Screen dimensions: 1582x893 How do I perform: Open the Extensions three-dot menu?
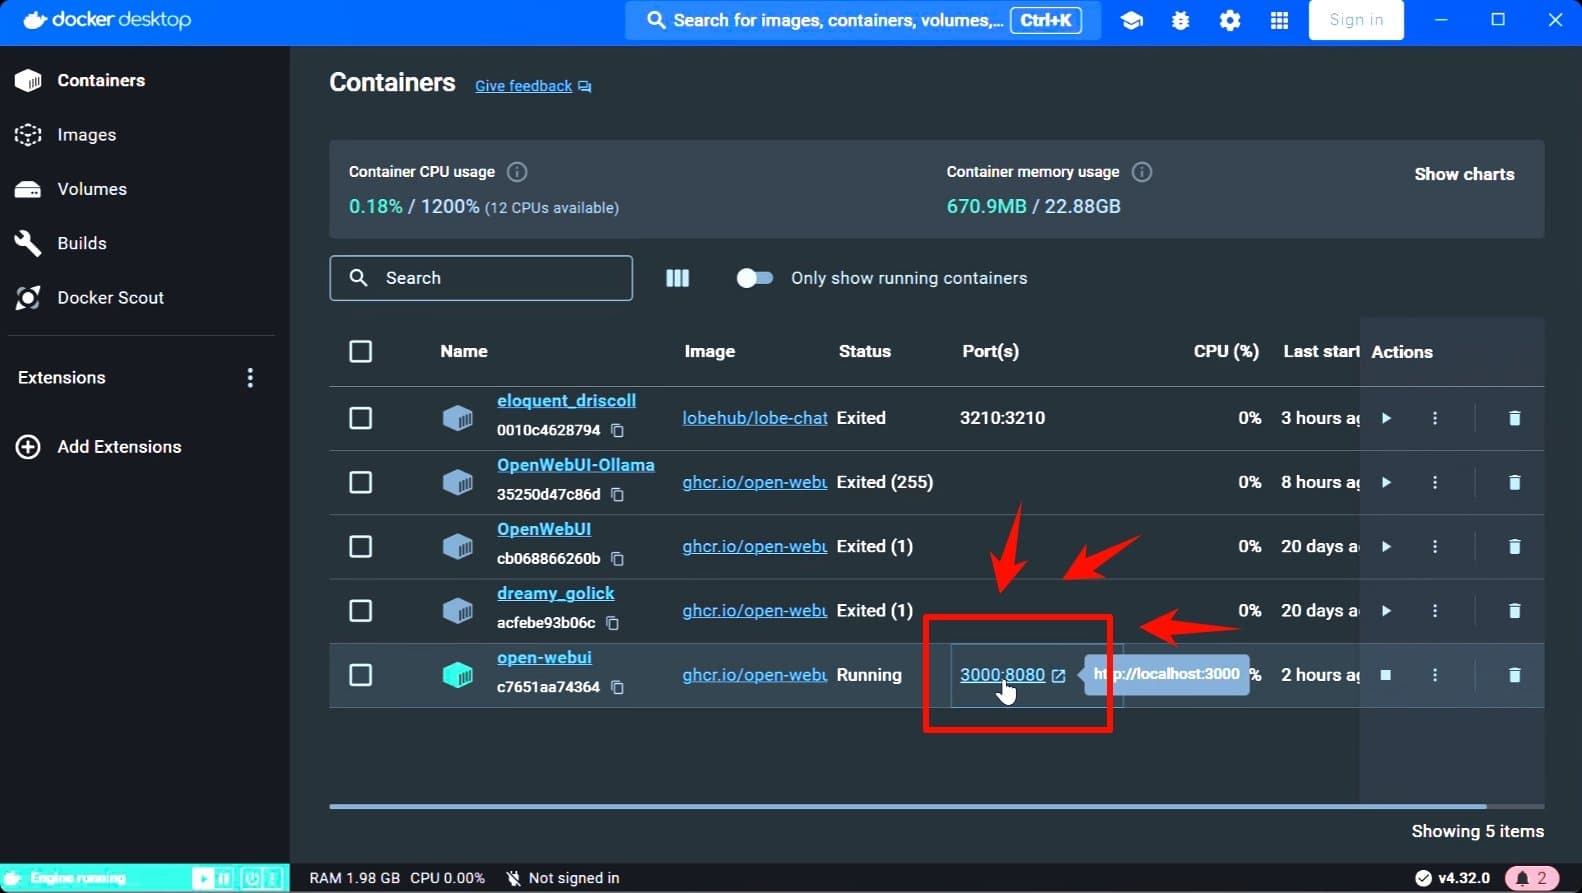click(250, 378)
